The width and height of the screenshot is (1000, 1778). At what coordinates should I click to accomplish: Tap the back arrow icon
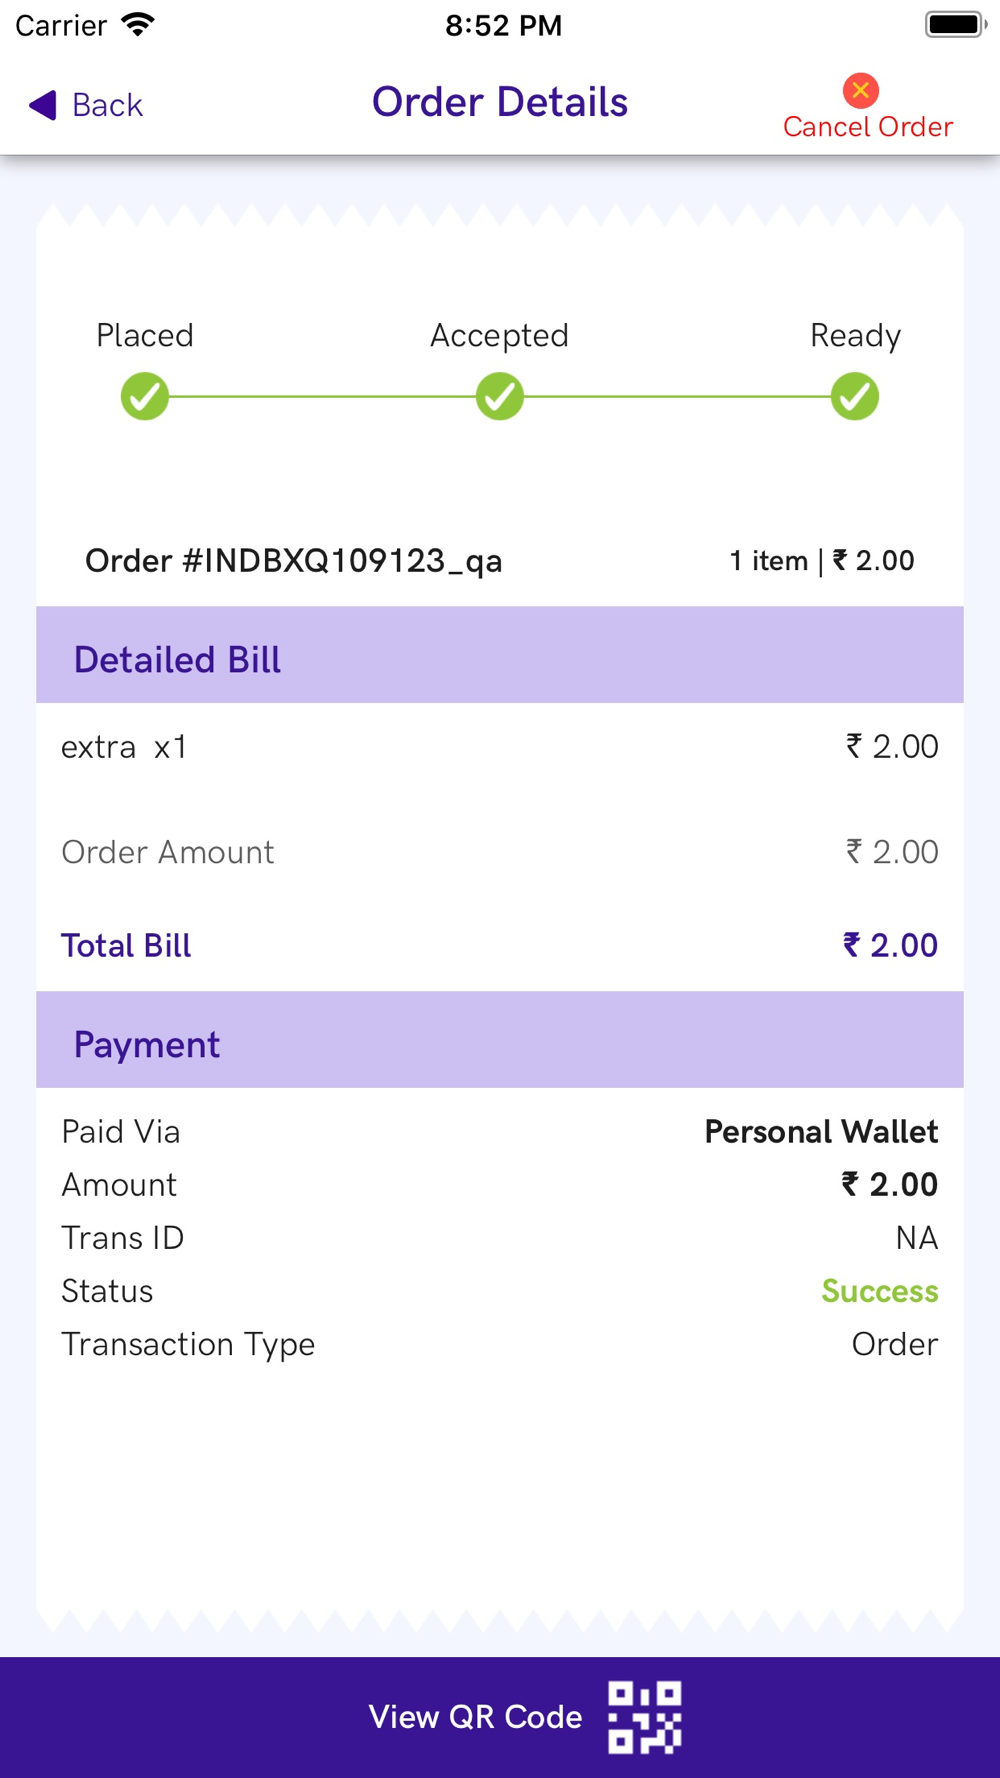click(x=43, y=105)
